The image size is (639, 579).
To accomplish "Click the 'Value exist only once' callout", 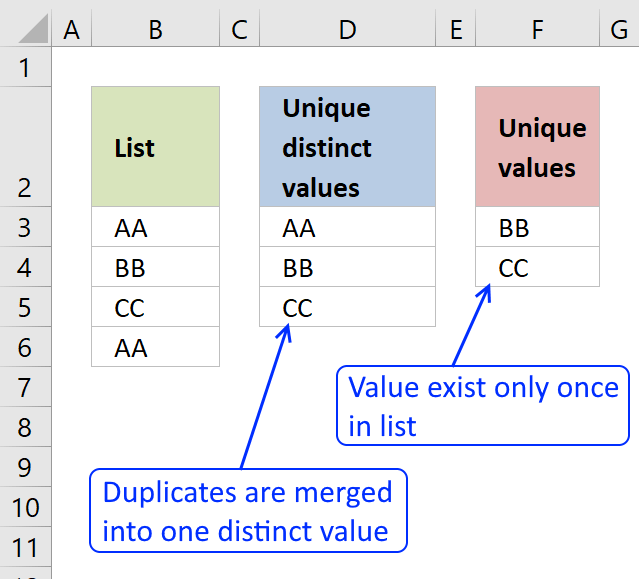I will click(483, 406).
